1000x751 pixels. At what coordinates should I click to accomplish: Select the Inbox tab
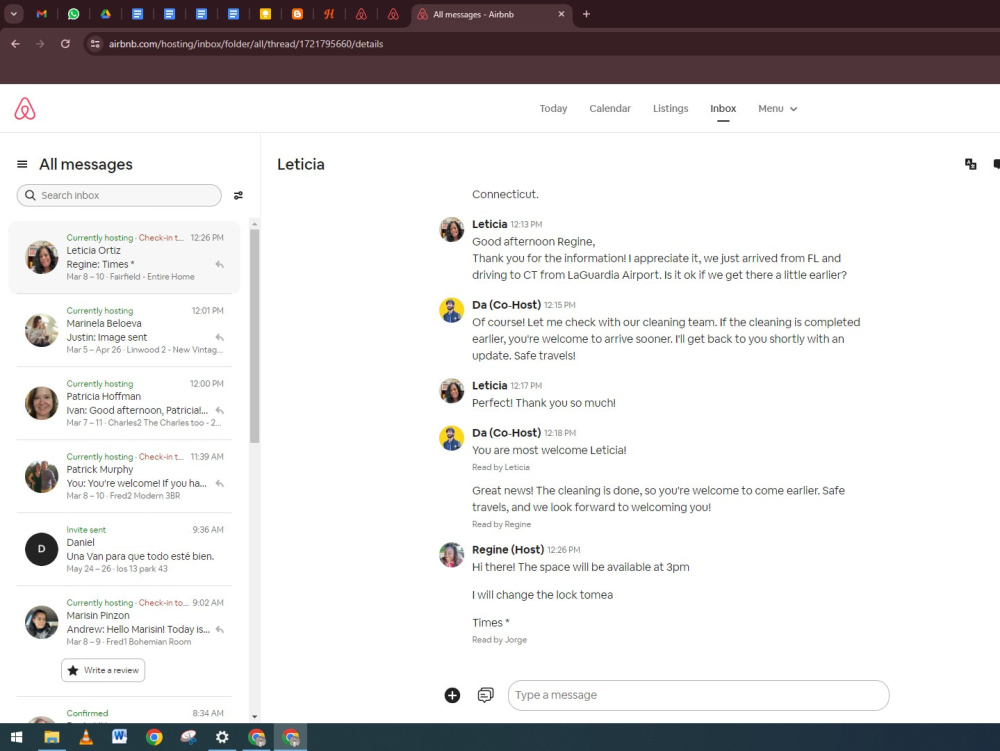pos(723,109)
